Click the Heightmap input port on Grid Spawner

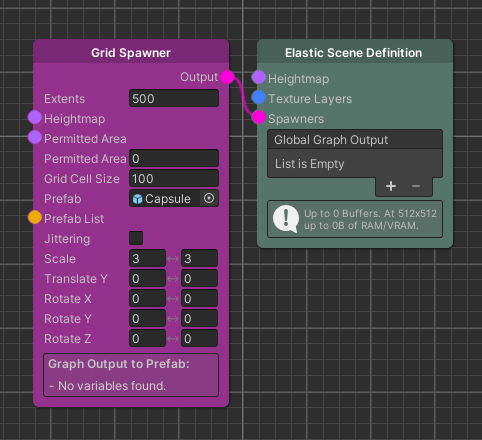(35, 117)
